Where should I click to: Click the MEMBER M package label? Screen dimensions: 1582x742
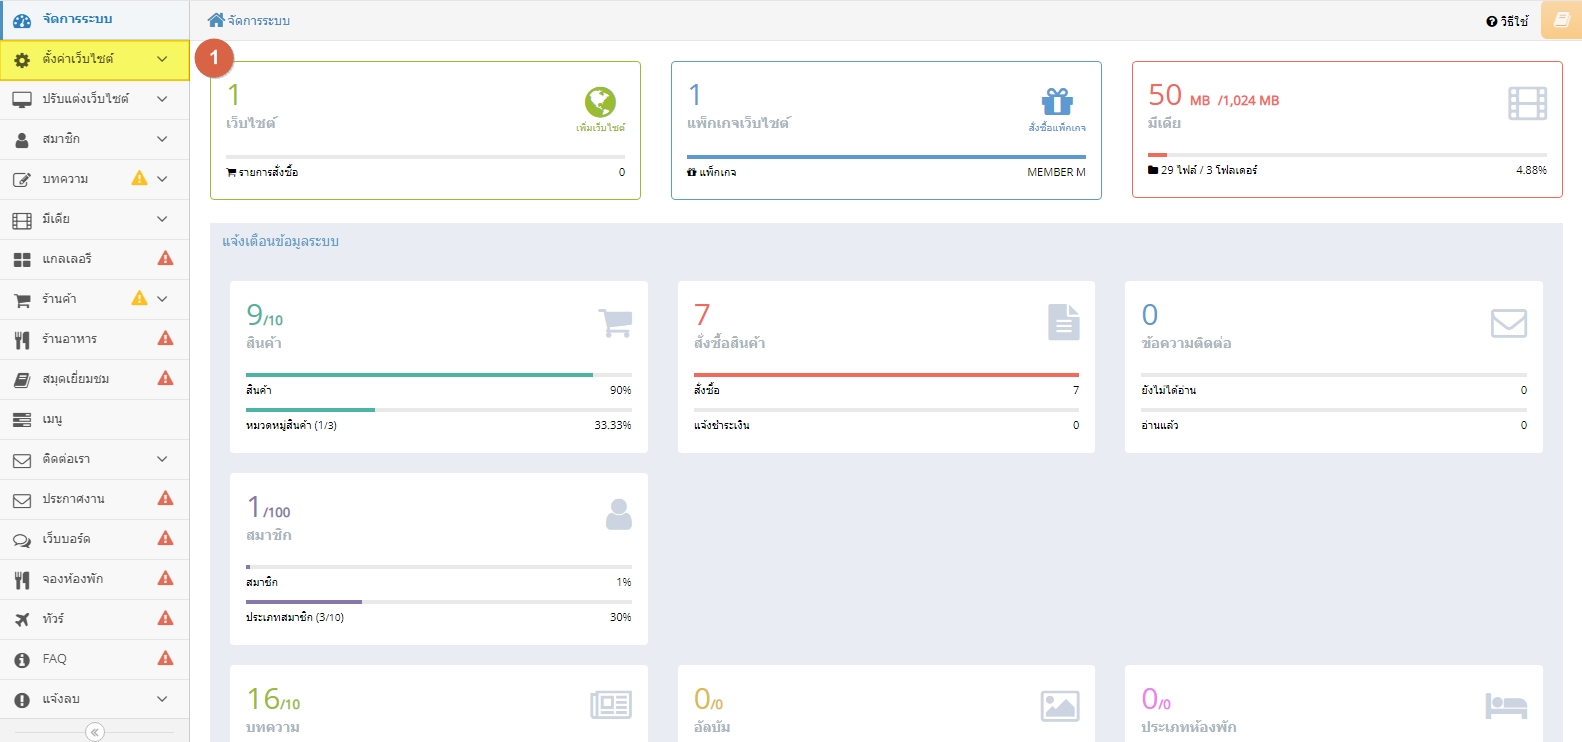(1056, 172)
